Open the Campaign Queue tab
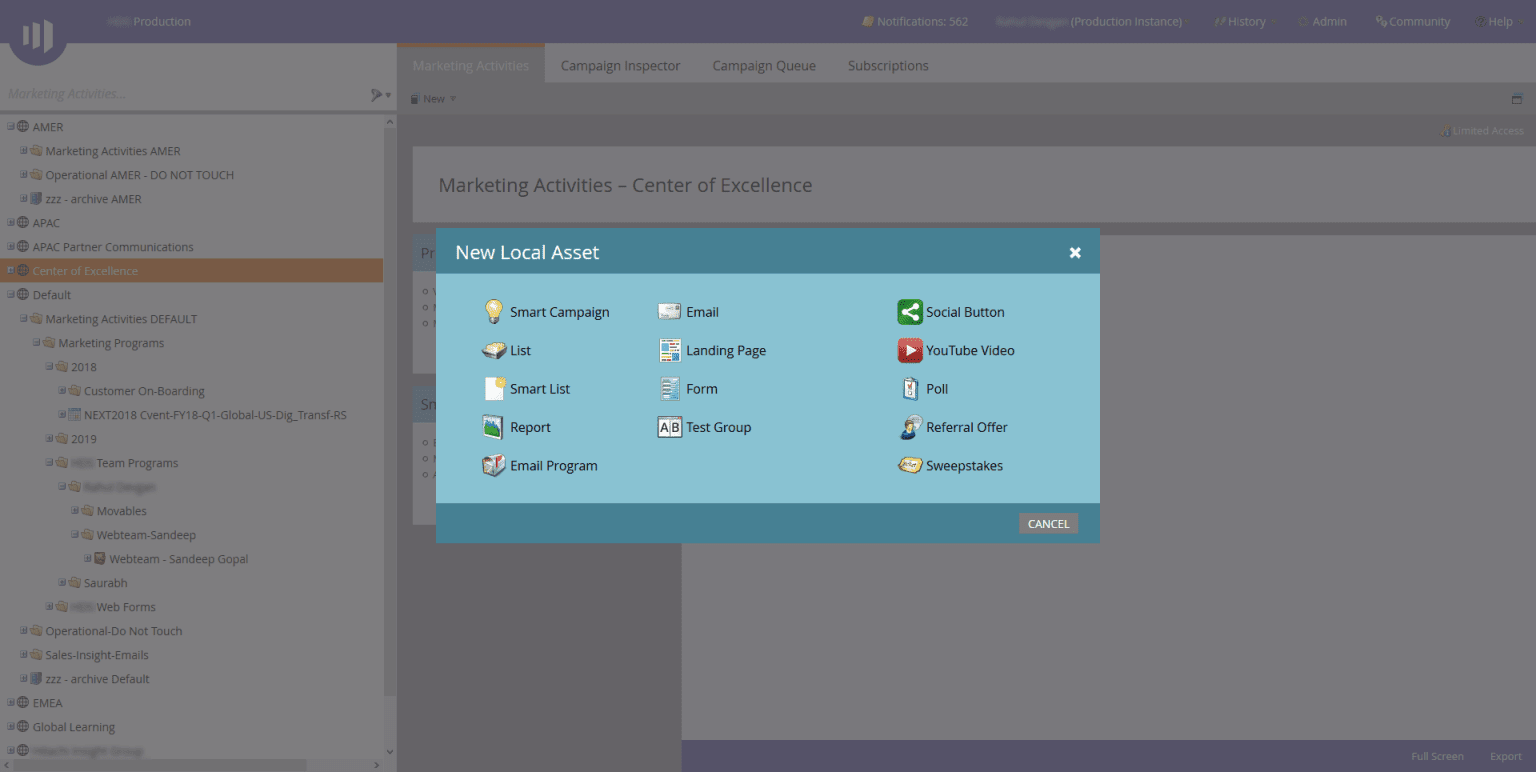This screenshot has height=772, width=1536. pyautogui.click(x=764, y=64)
